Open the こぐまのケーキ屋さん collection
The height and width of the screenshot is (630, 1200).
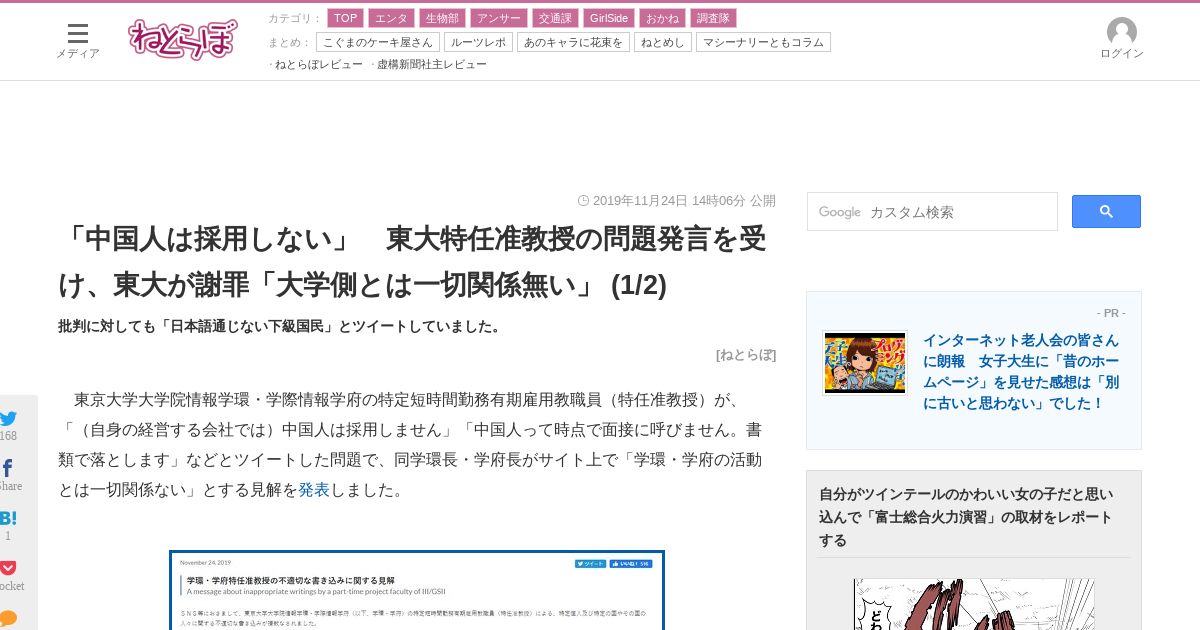378,42
